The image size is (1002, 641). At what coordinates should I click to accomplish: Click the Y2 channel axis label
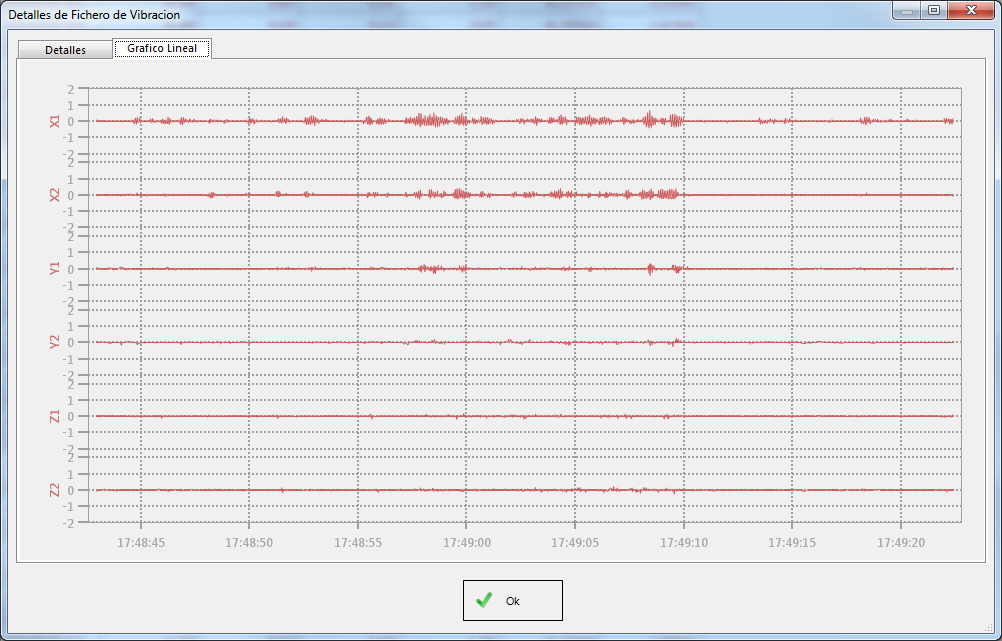click(55, 342)
